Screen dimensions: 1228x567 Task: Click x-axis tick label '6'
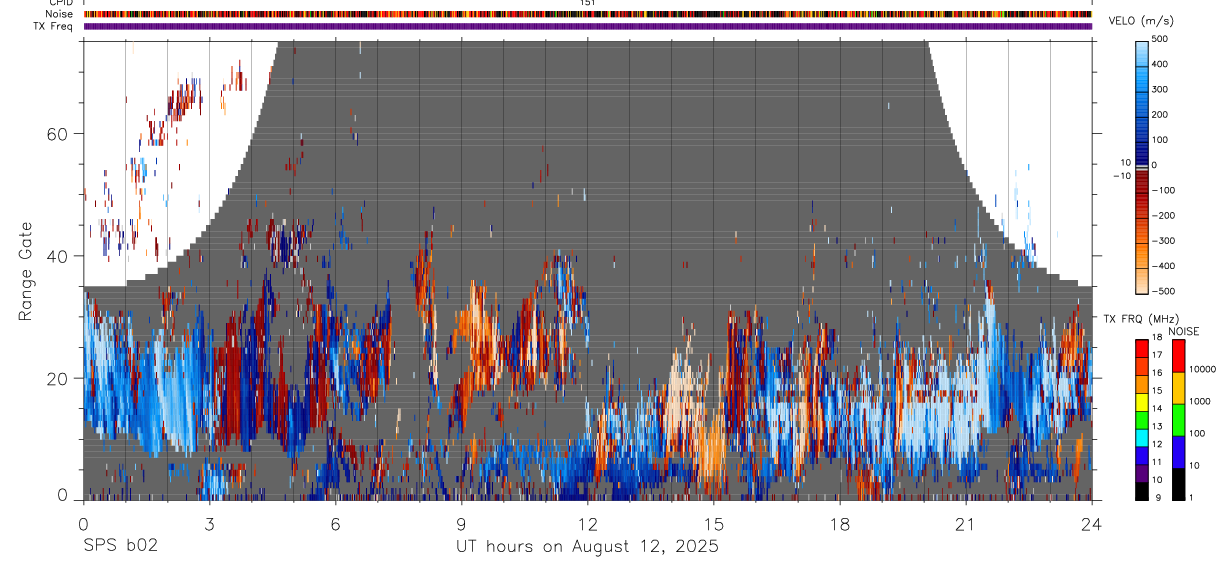pyautogui.click(x=335, y=523)
